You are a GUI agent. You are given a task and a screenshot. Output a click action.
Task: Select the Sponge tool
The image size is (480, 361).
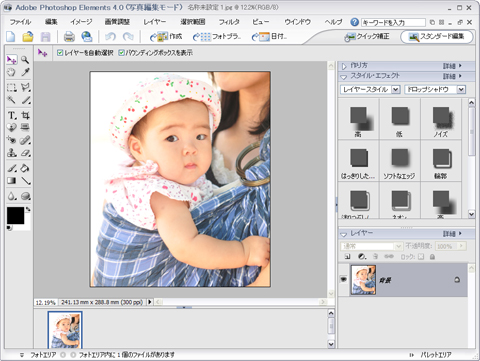point(25,196)
